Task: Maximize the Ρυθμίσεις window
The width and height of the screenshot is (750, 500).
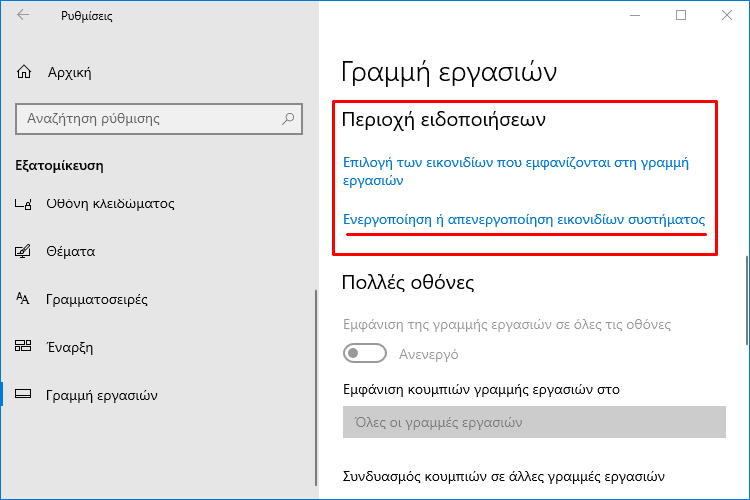Action: tap(681, 15)
